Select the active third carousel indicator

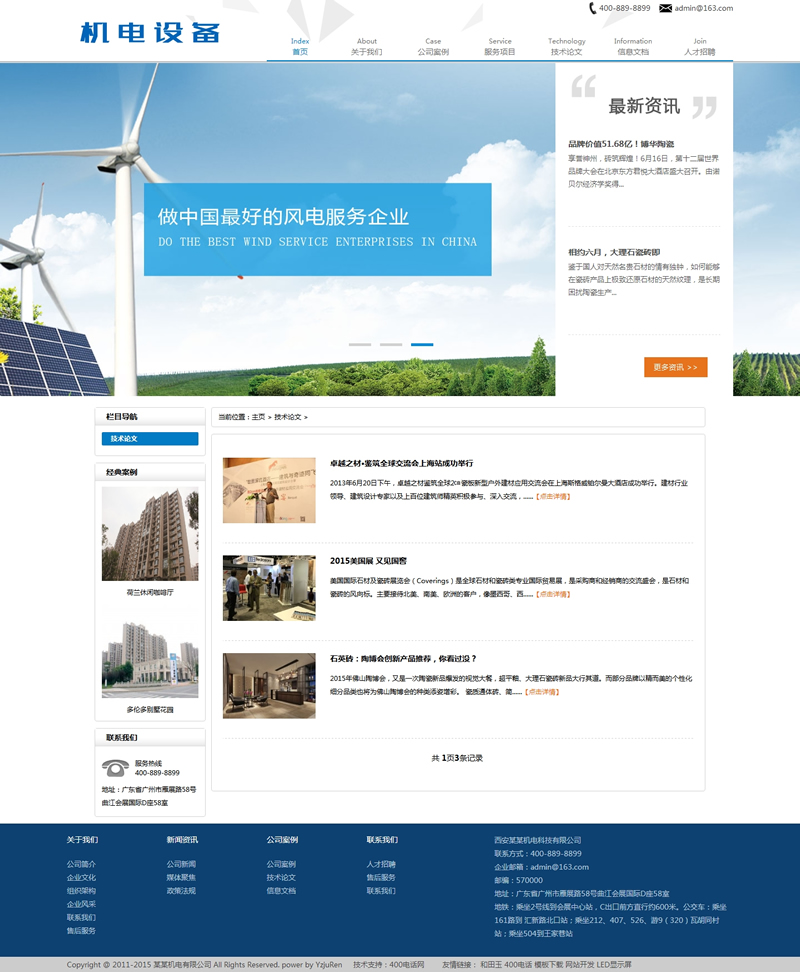point(422,344)
